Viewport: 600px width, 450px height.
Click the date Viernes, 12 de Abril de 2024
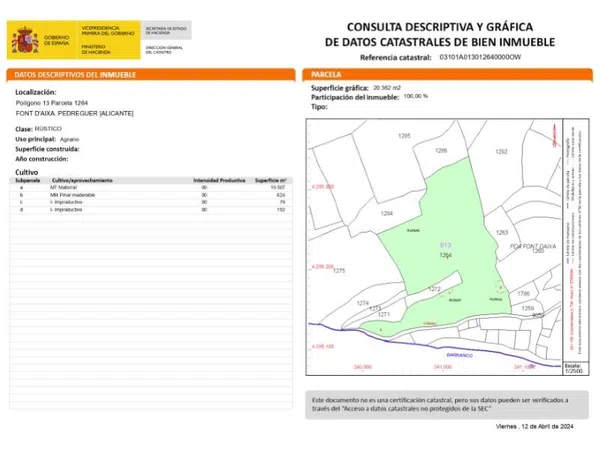[x=535, y=427]
